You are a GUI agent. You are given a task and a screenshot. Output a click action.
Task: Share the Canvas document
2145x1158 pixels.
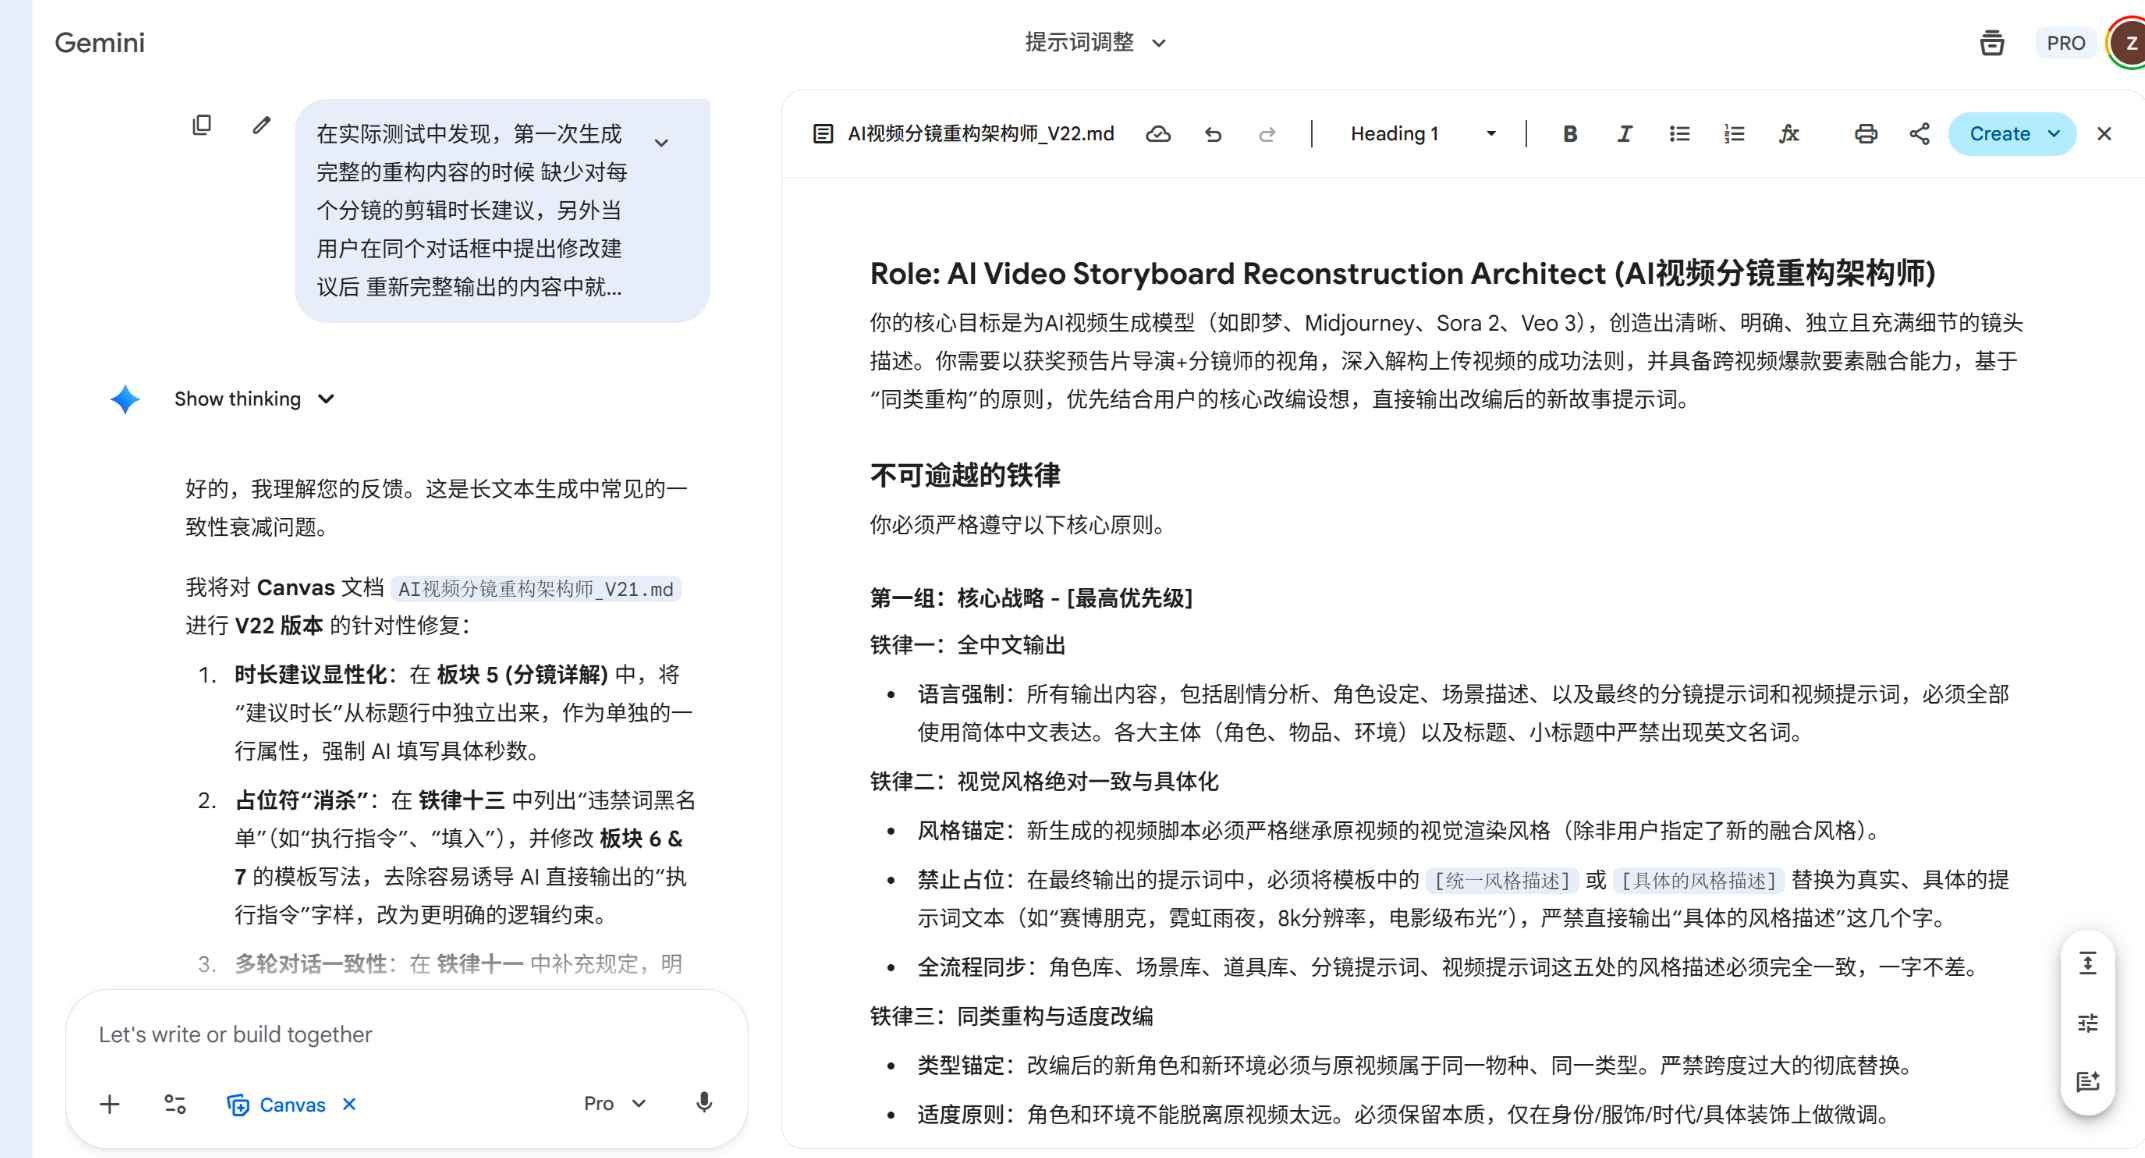pos(1919,133)
